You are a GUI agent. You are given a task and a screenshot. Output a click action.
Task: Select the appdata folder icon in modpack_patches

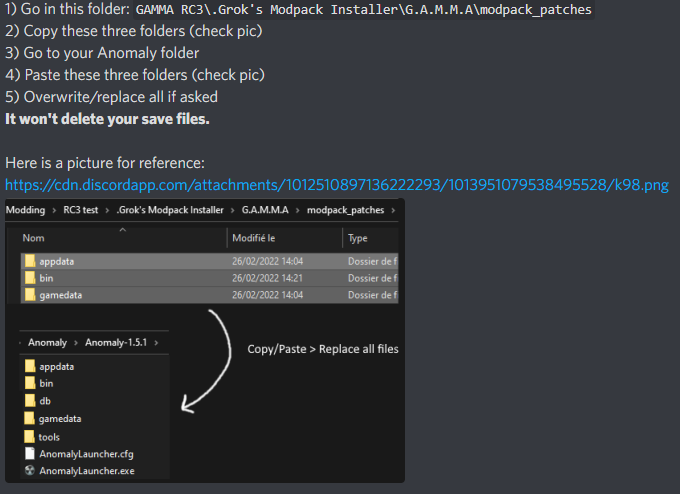click(30, 261)
